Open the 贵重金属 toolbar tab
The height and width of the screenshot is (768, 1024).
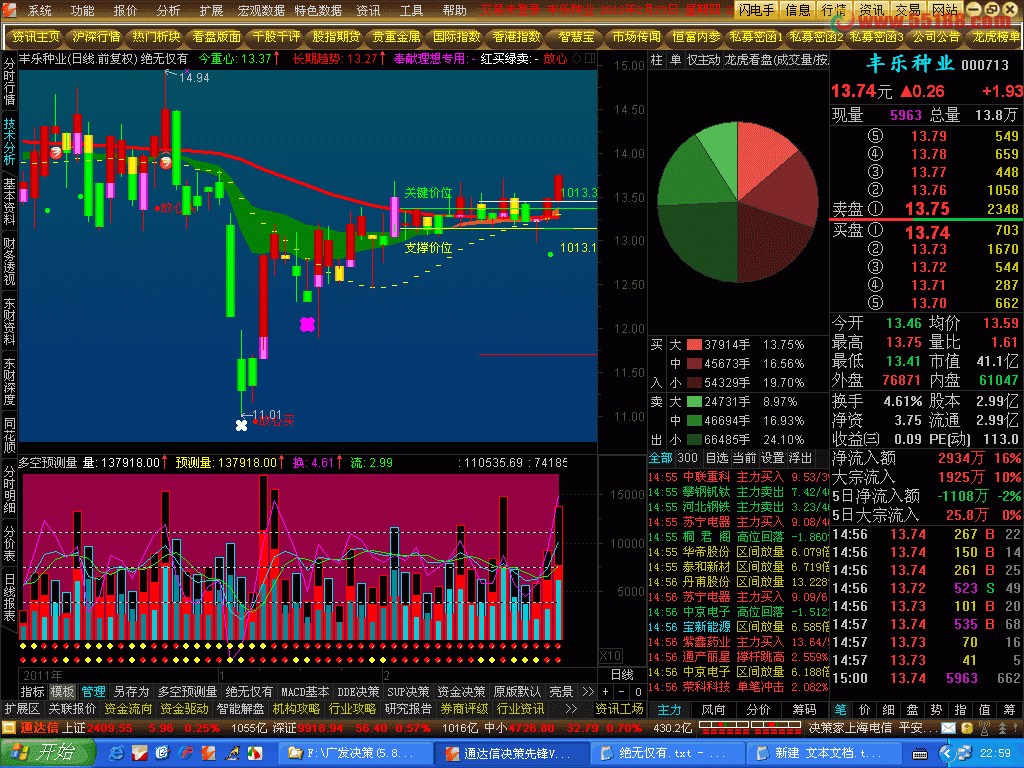click(x=396, y=37)
